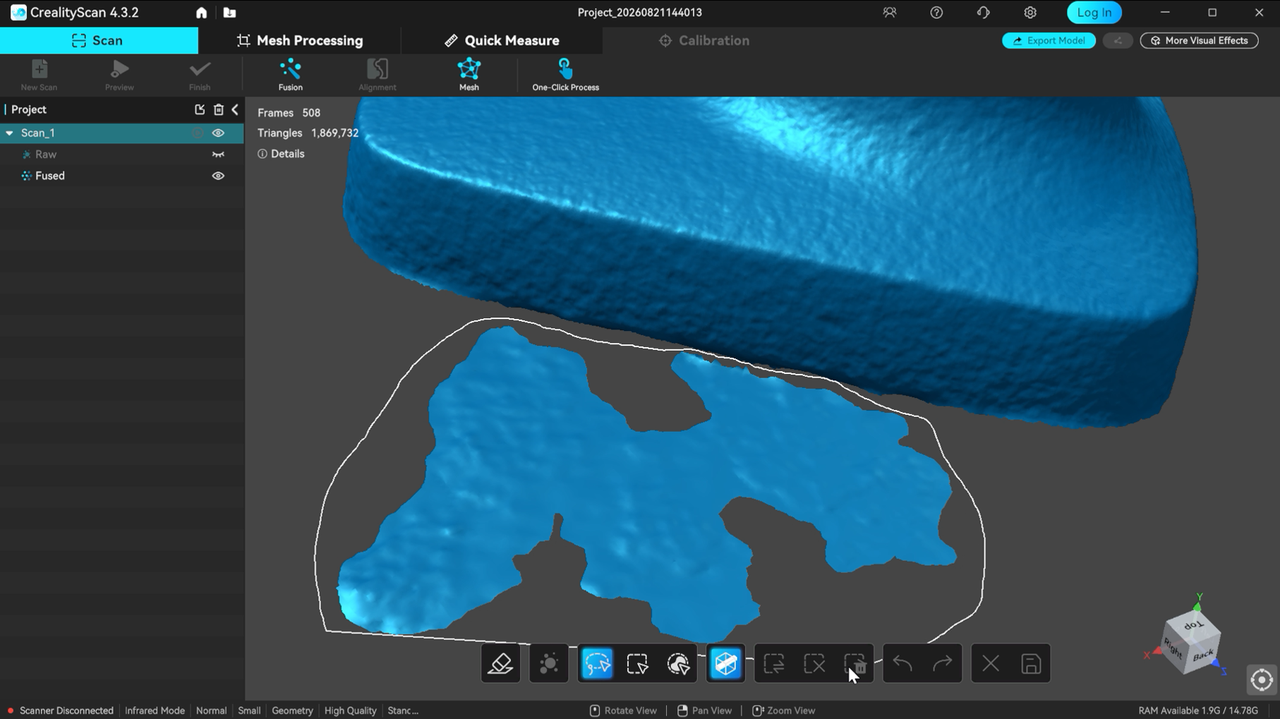Image resolution: width=1280 pixels, height=719 pixels.
Task: Switch to Mesh Processing tab
Action: pos(300,41)
